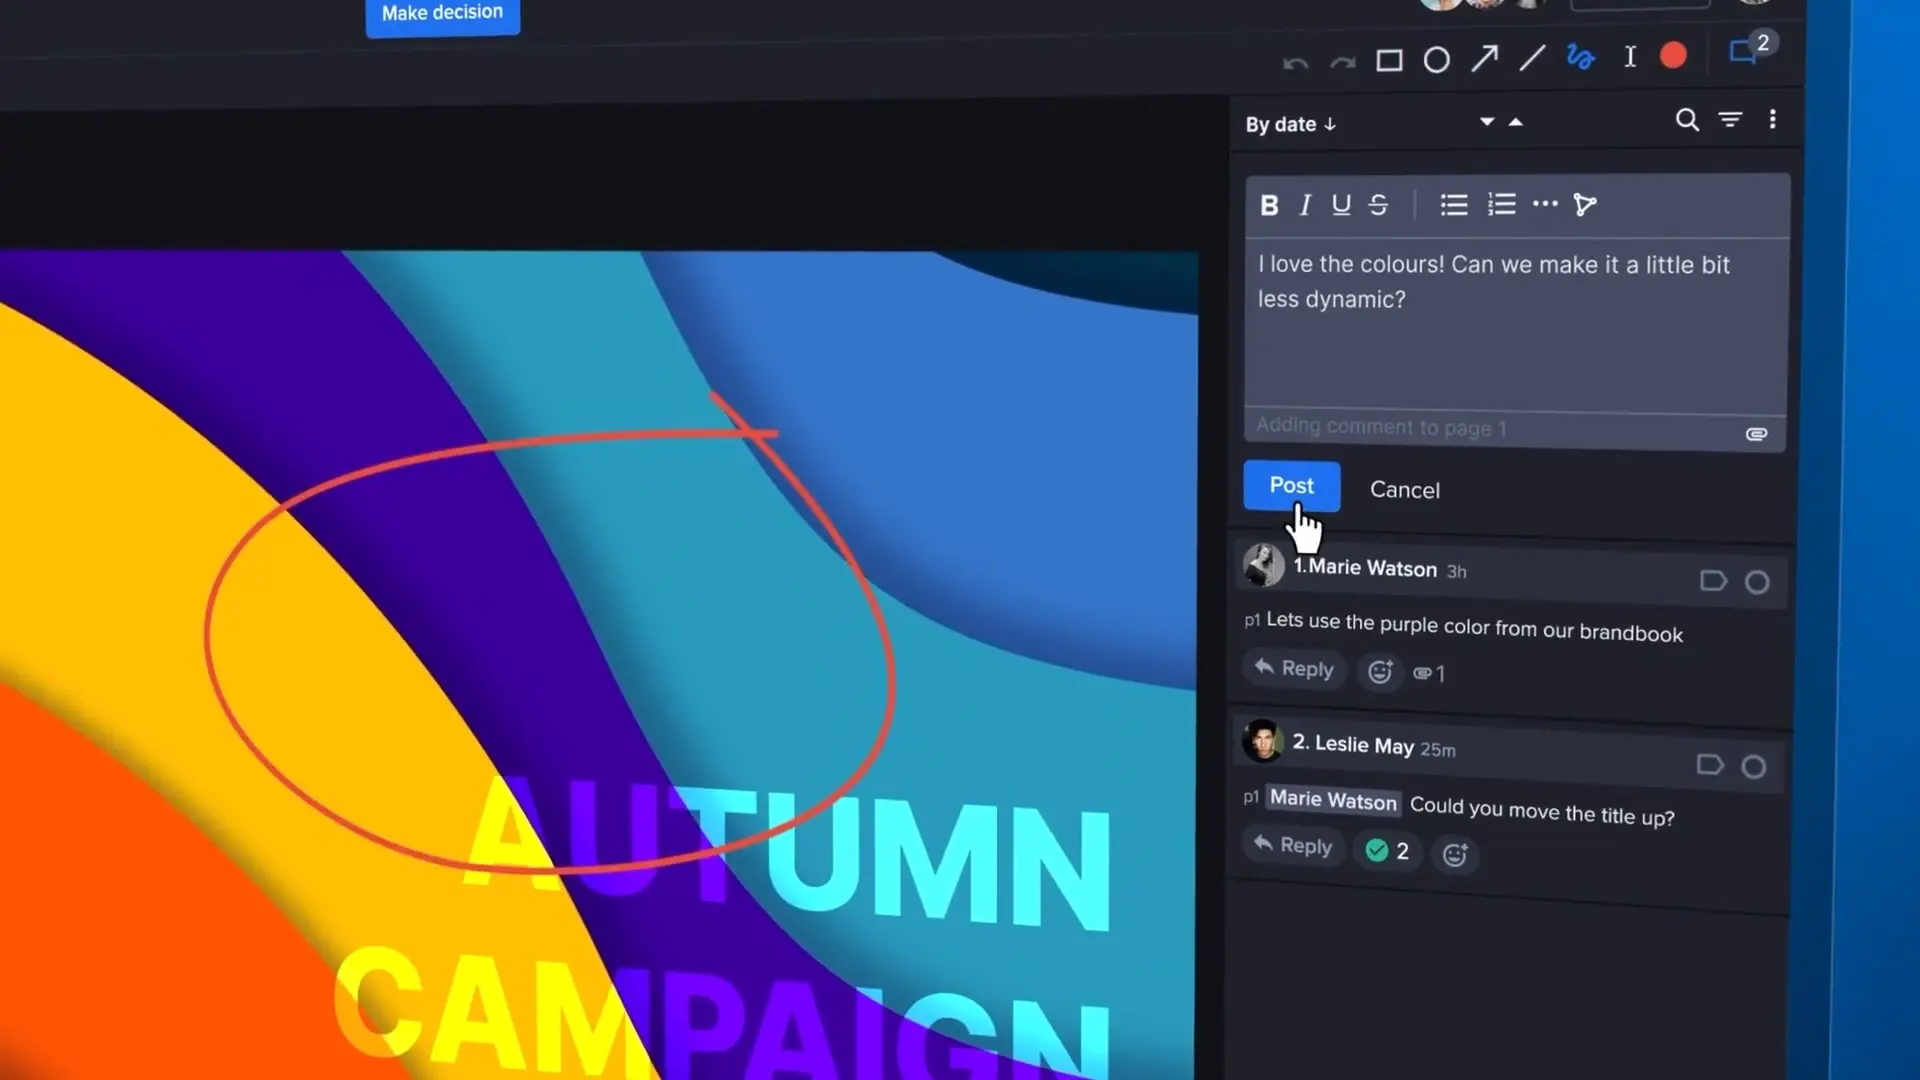This screenshot has height=1080, width=1920.
Task: Select the arrow annotation tool
Action: pyautogui.click(x=1485, y=59)
